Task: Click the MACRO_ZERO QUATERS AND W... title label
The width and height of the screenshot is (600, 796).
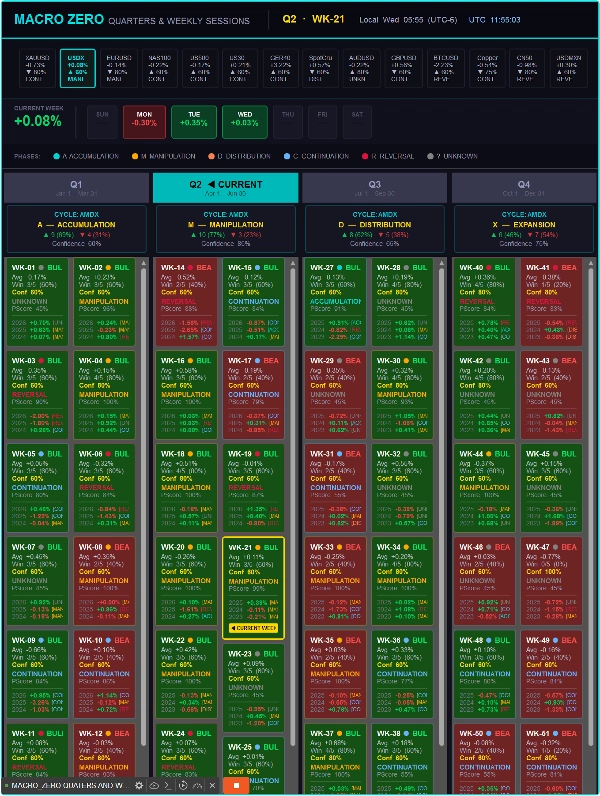Action: pos(70,785)
